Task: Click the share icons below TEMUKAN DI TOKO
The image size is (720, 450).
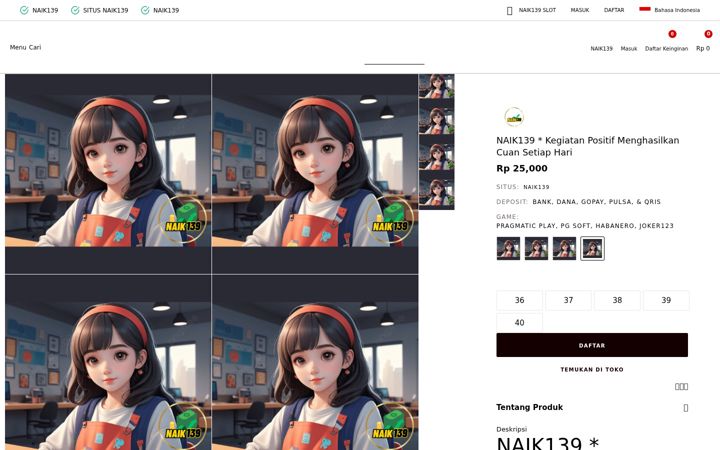Action: 681,387
